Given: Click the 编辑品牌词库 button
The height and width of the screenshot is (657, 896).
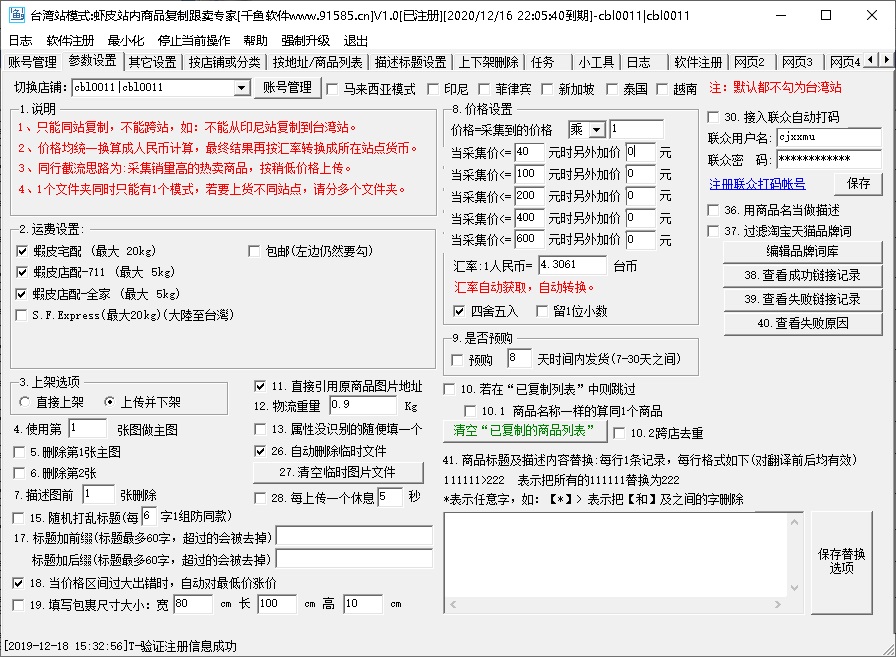Looking at the screenshot, I should [x=802, y=251].
